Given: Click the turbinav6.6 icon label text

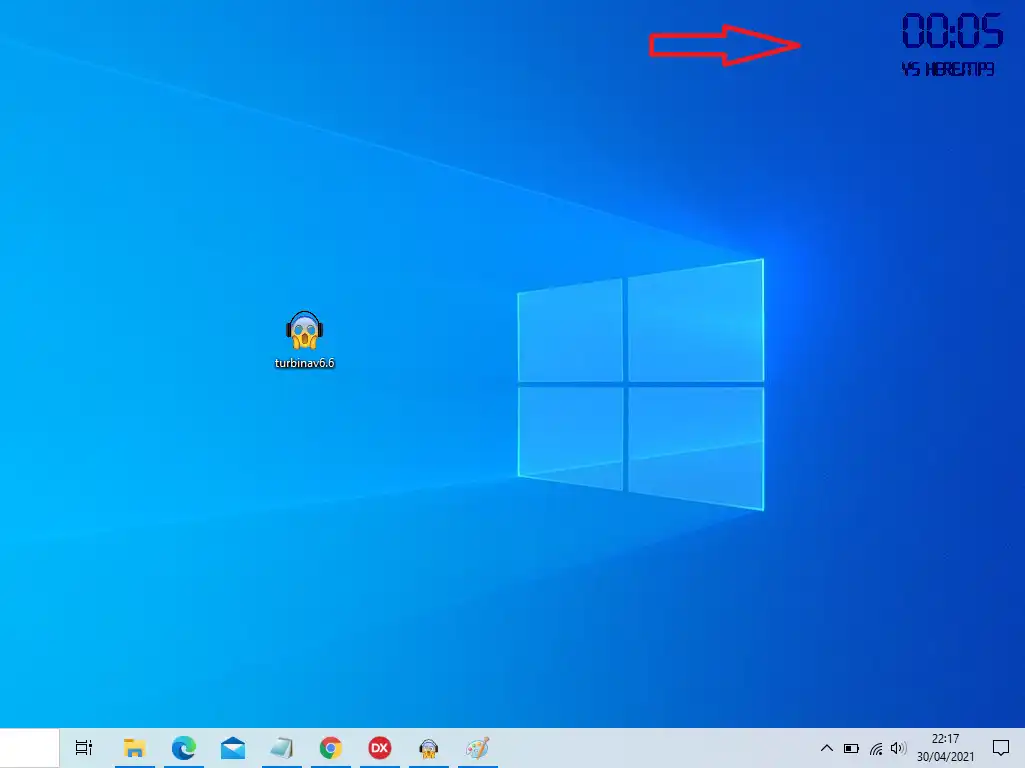Looking at the screenshot, I should click(305, 363).
